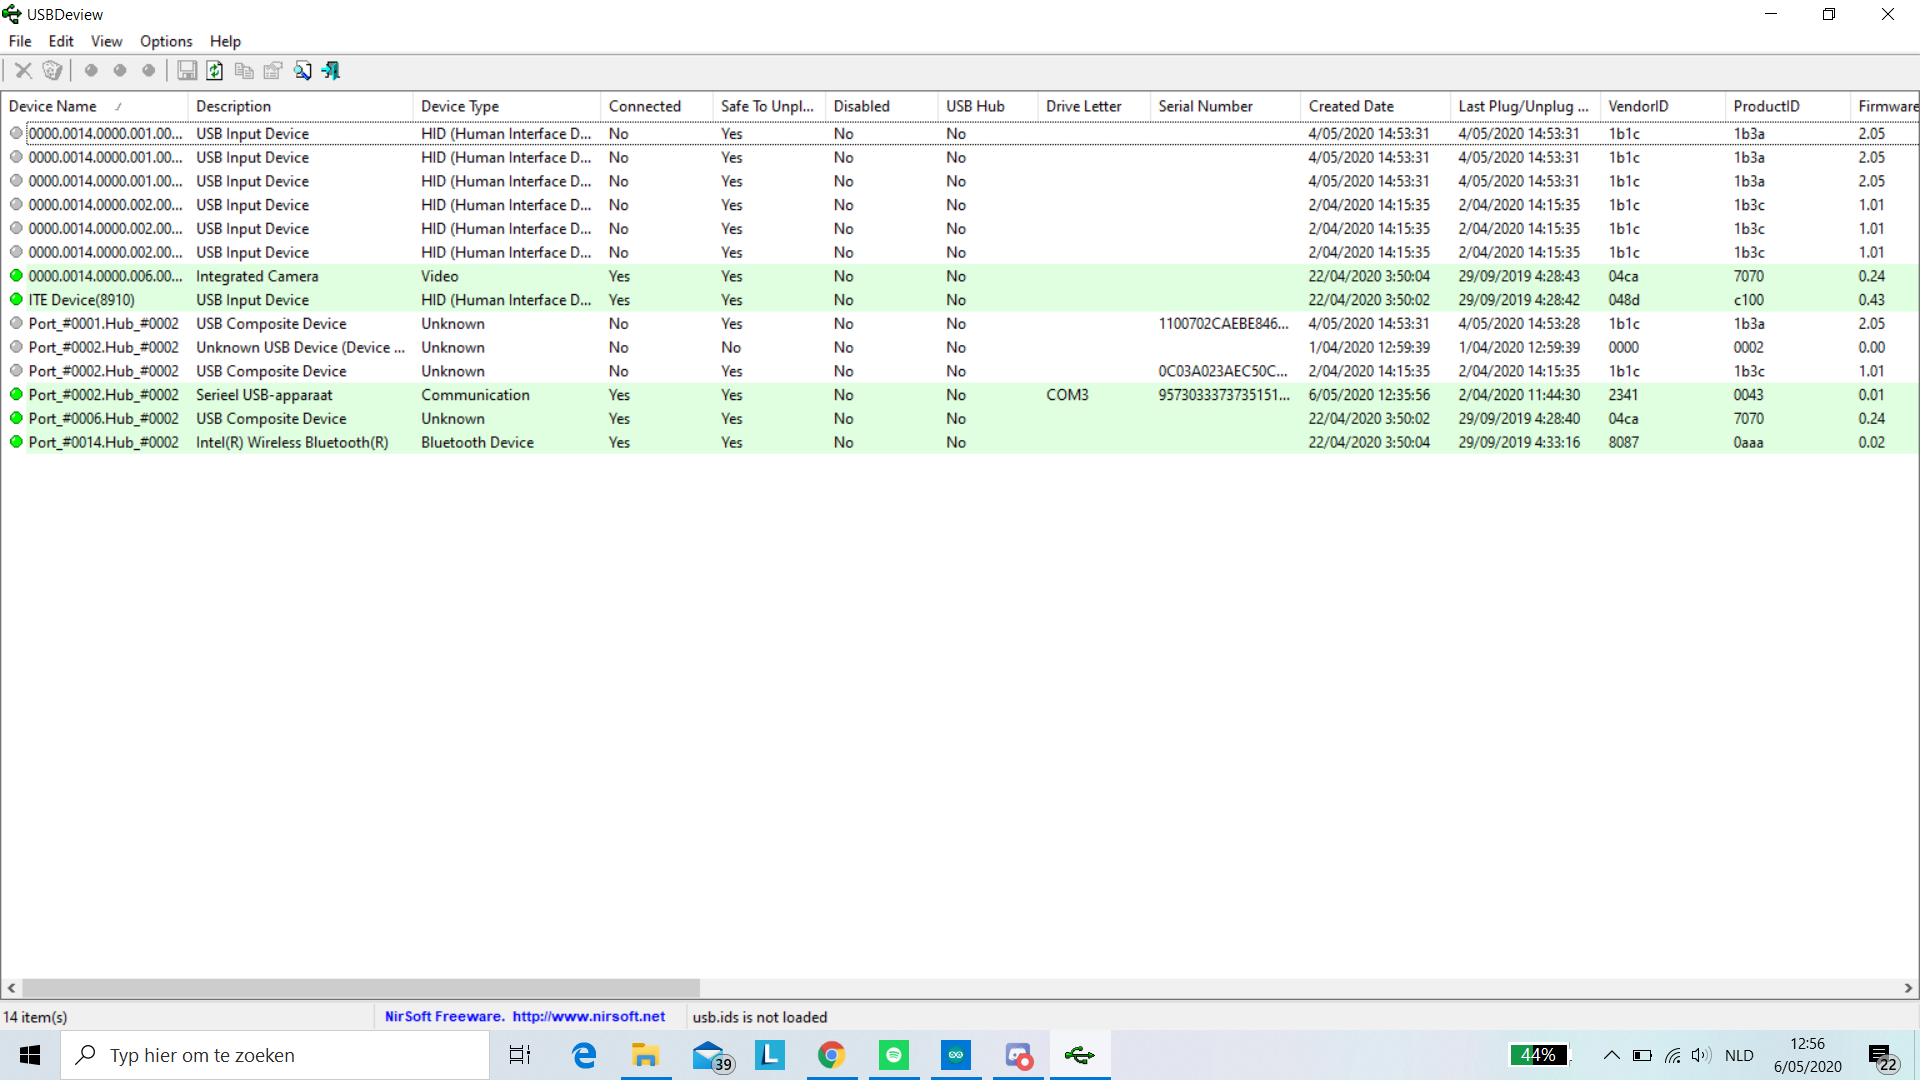Sort by the Device Name column header
1920x1080 pixels.
(53, 106)
